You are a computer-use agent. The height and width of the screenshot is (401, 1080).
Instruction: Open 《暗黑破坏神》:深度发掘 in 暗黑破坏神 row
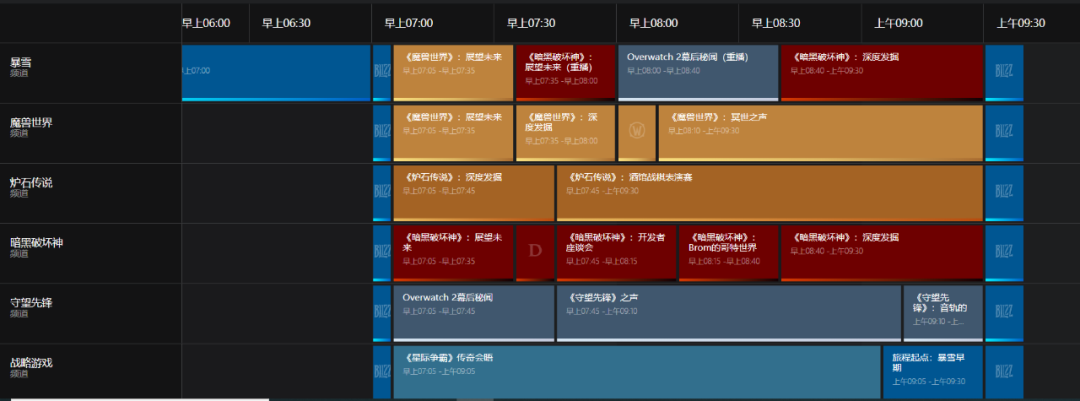[882, 253]
